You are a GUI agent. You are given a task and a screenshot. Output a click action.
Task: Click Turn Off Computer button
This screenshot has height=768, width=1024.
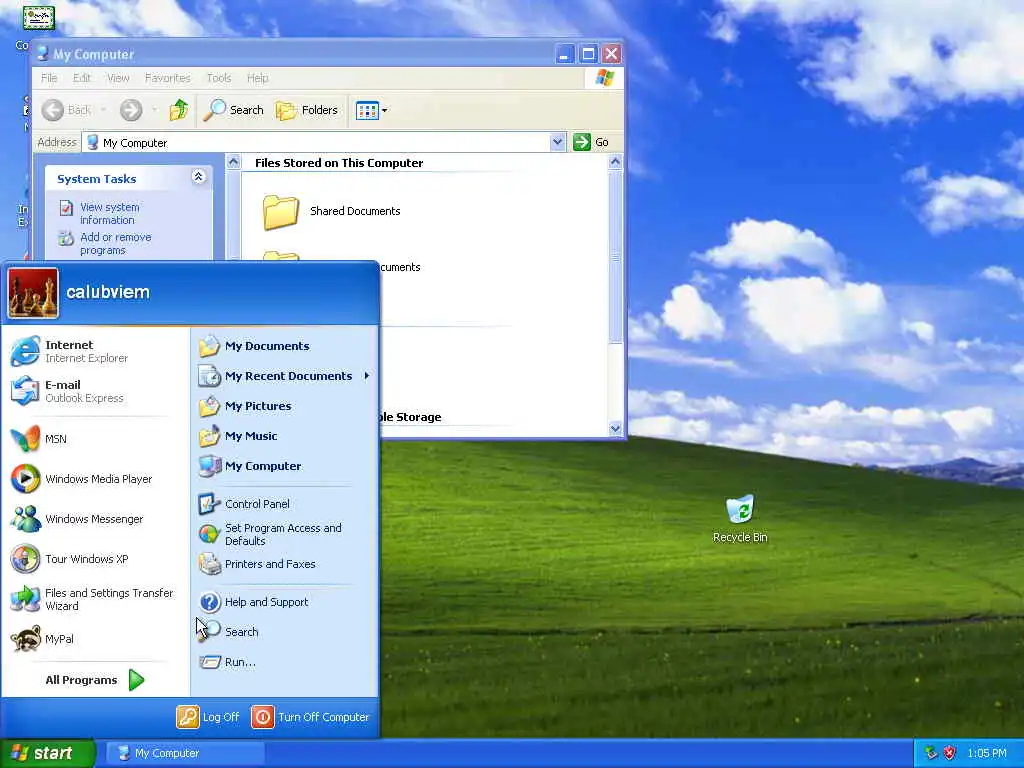point(310,717)
